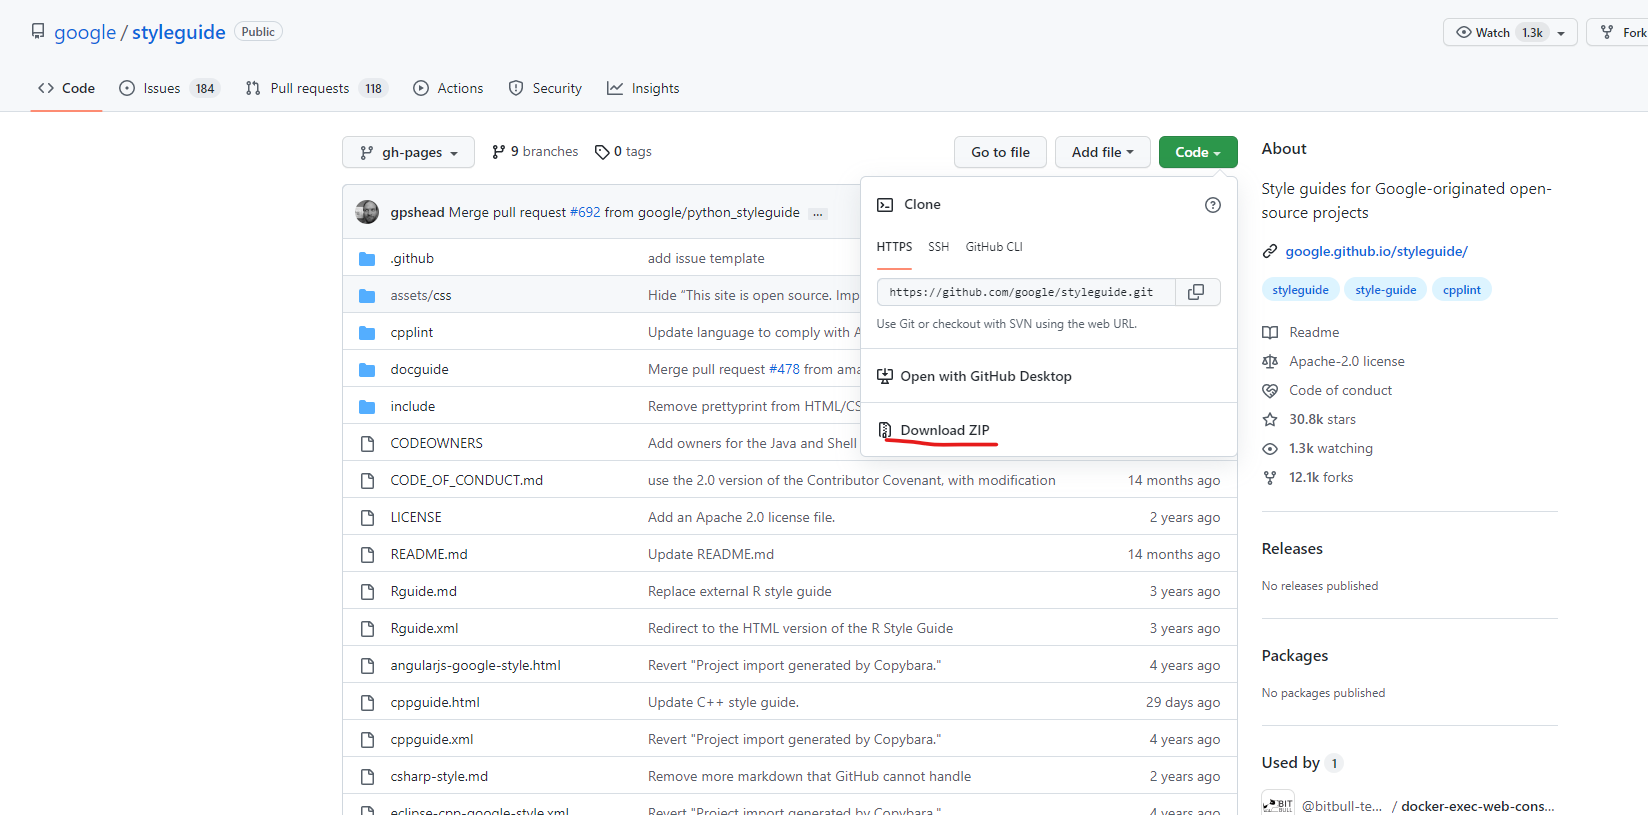The height and width of the screenshot is (815, 1648).
Task: Click the Download ZIP file icon
Action: (885, 430)
